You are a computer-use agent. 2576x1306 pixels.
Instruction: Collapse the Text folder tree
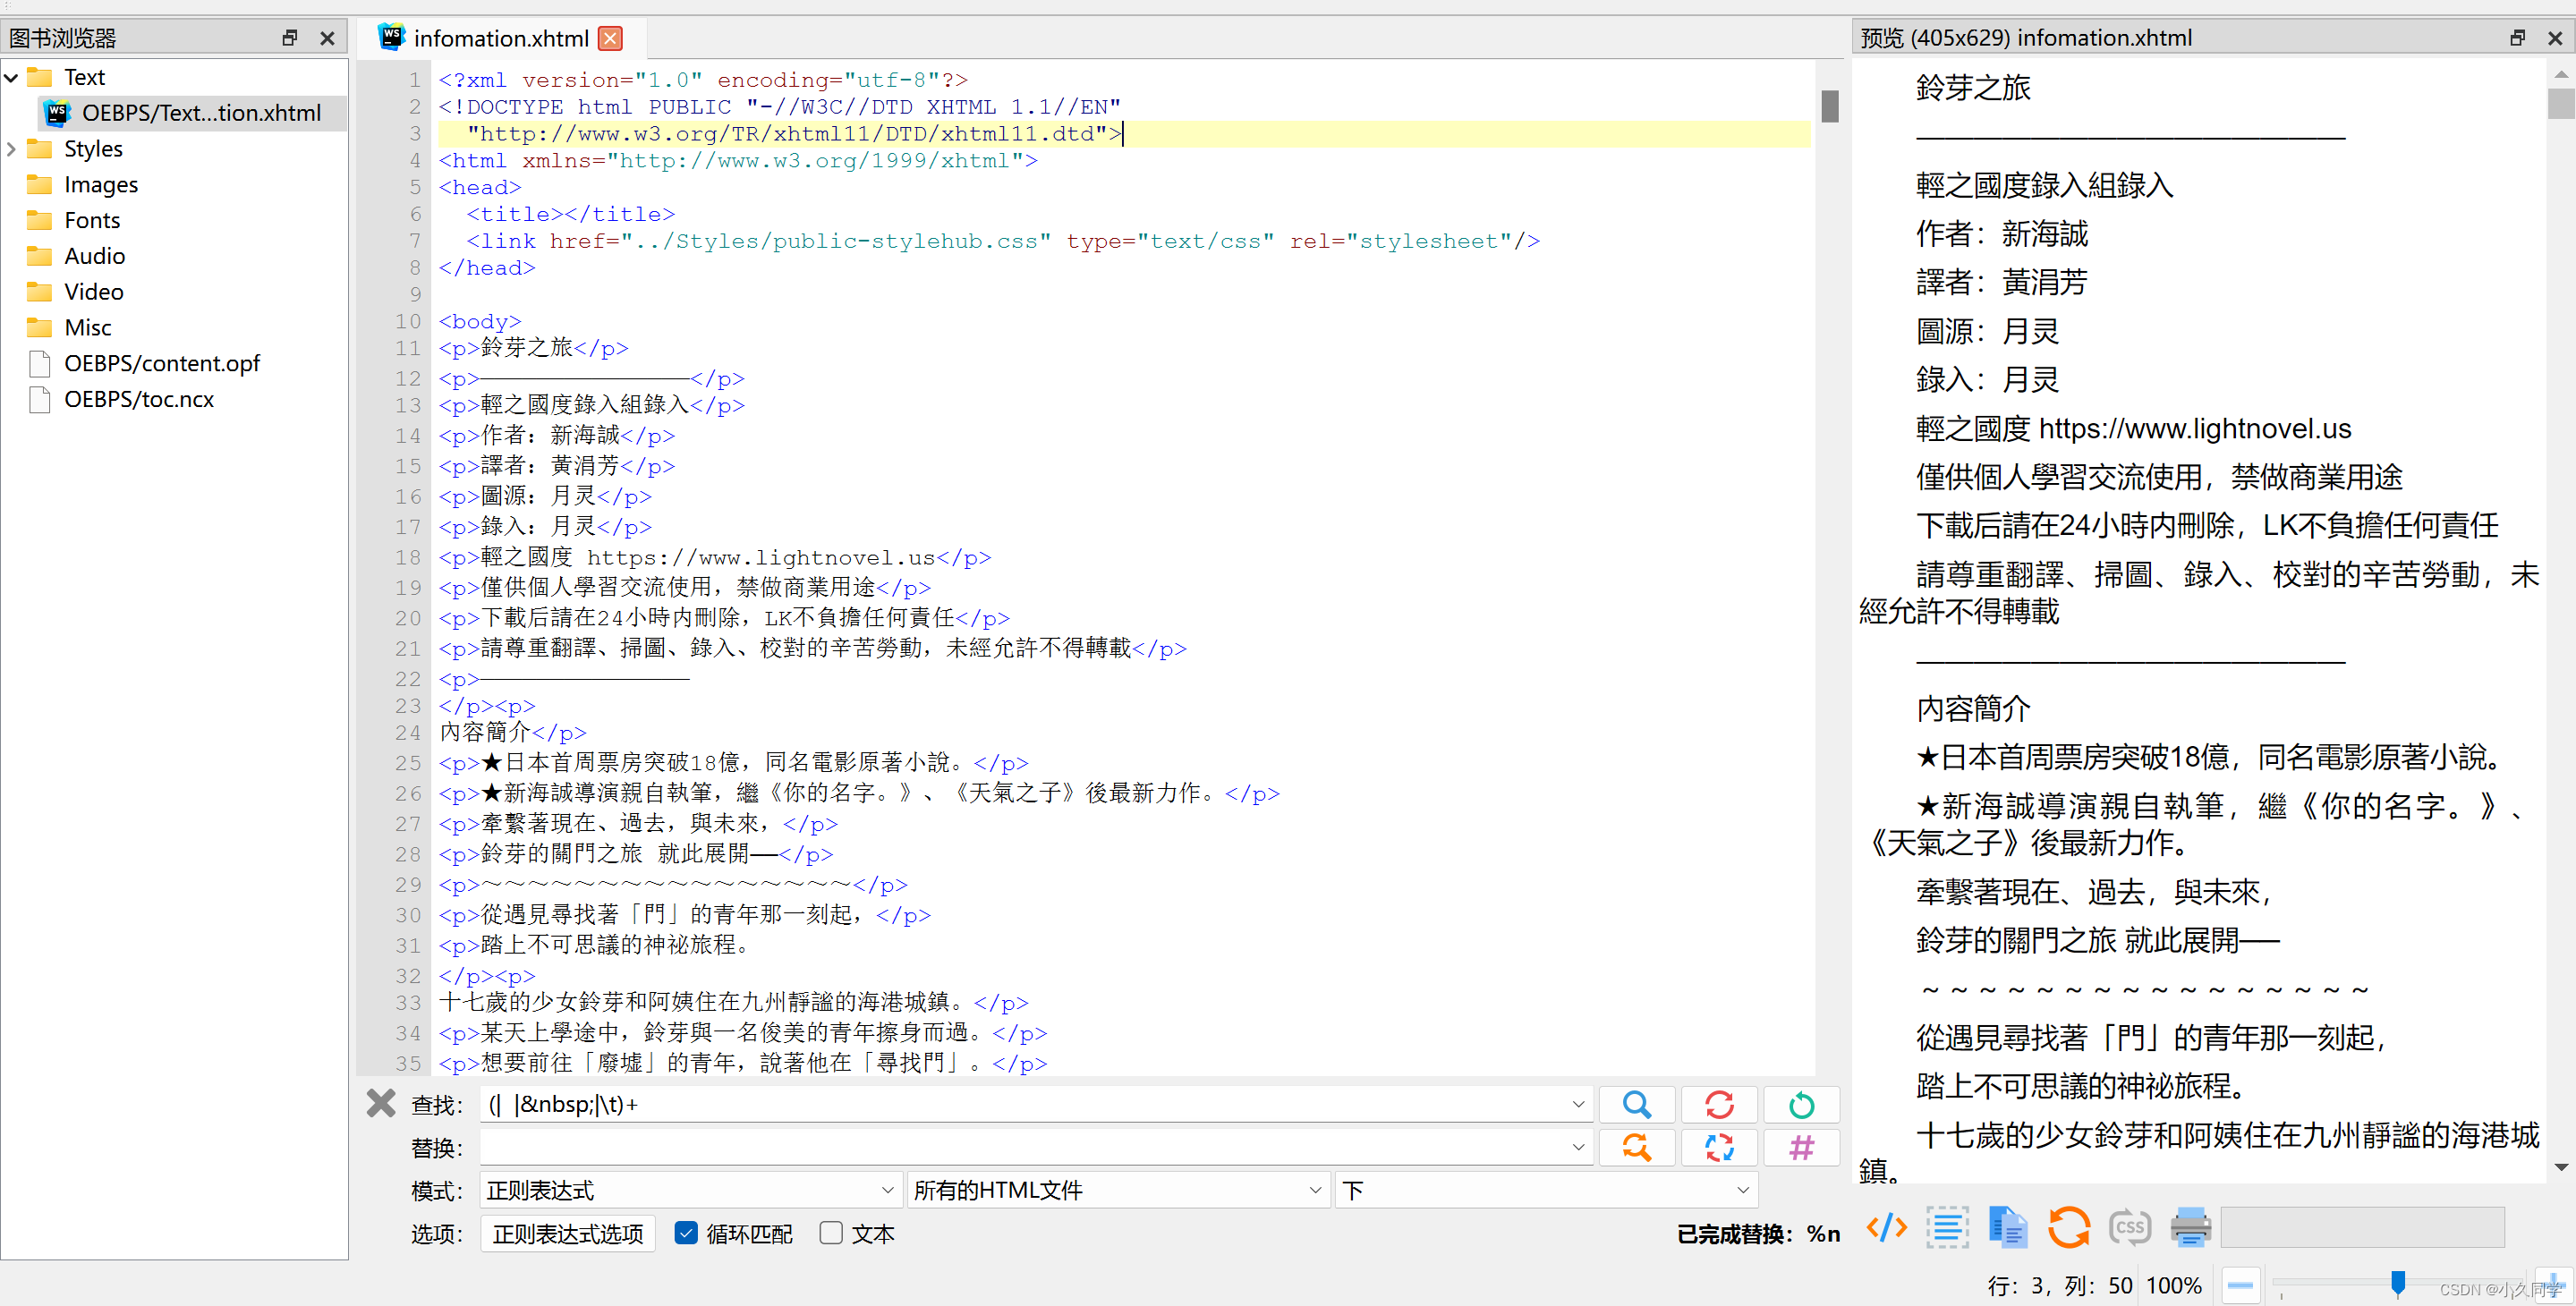point(12,77)
